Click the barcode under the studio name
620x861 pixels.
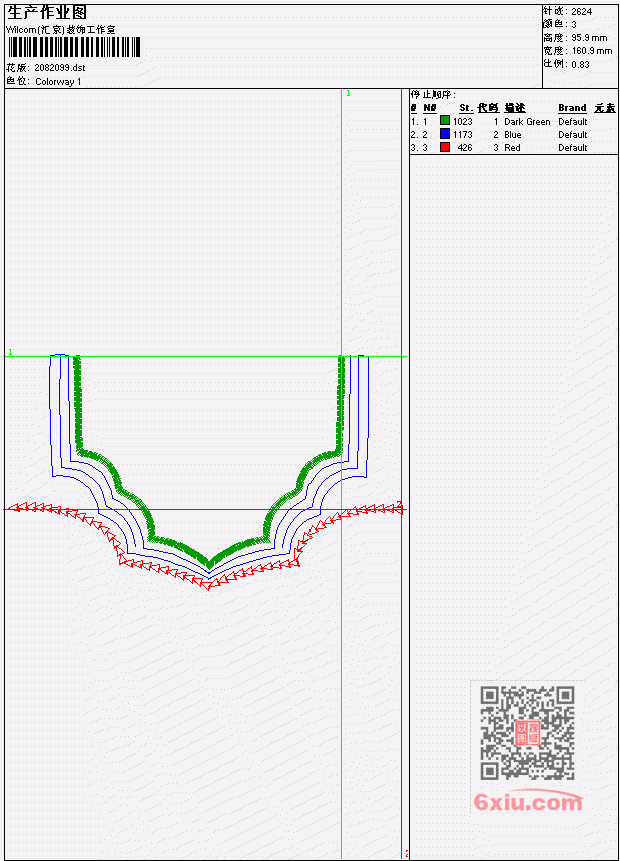[74, 47]
